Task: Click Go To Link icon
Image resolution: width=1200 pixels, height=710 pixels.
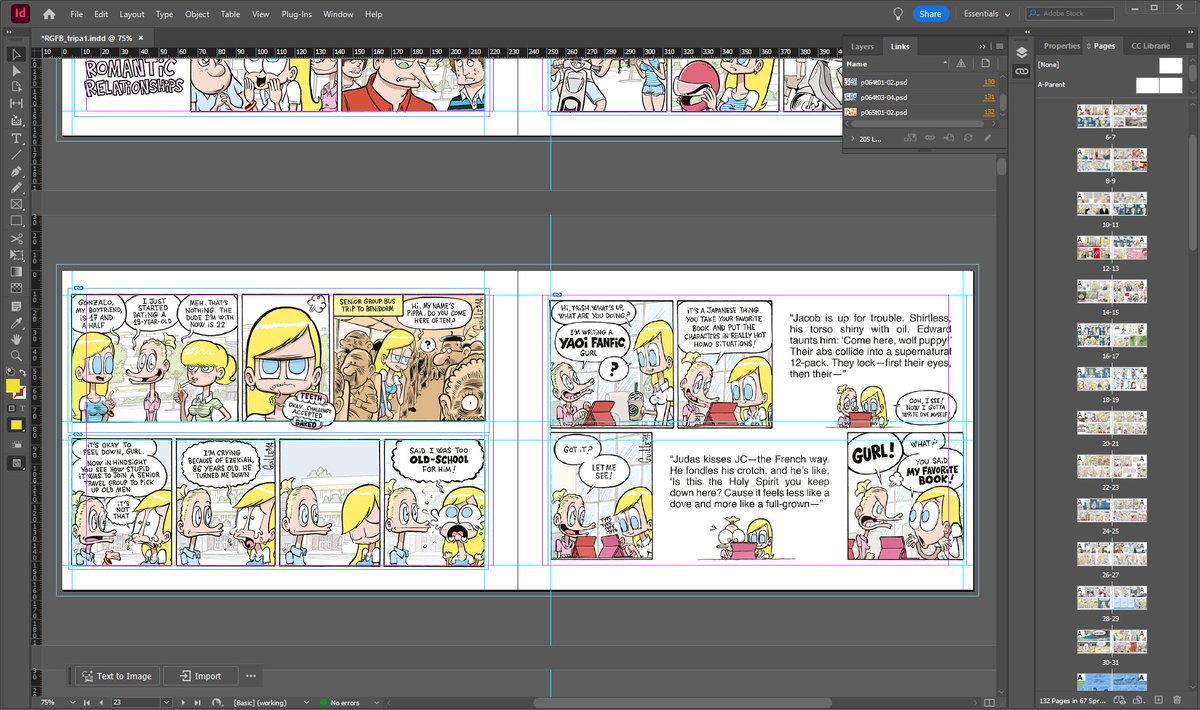Action: (x=949, y=138)
